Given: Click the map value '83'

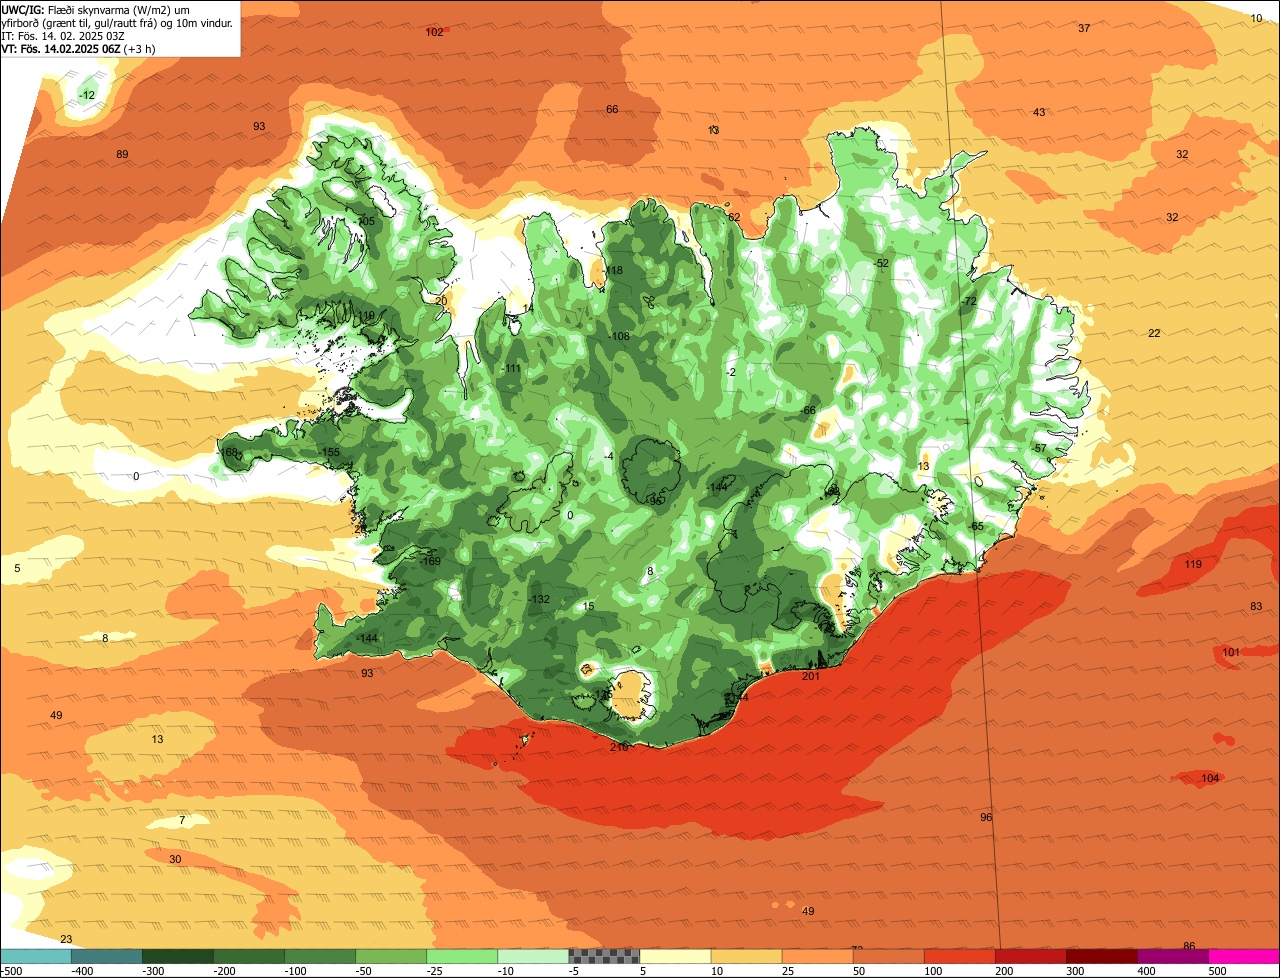Looking at the screenshot, I should coord(1257,607).
